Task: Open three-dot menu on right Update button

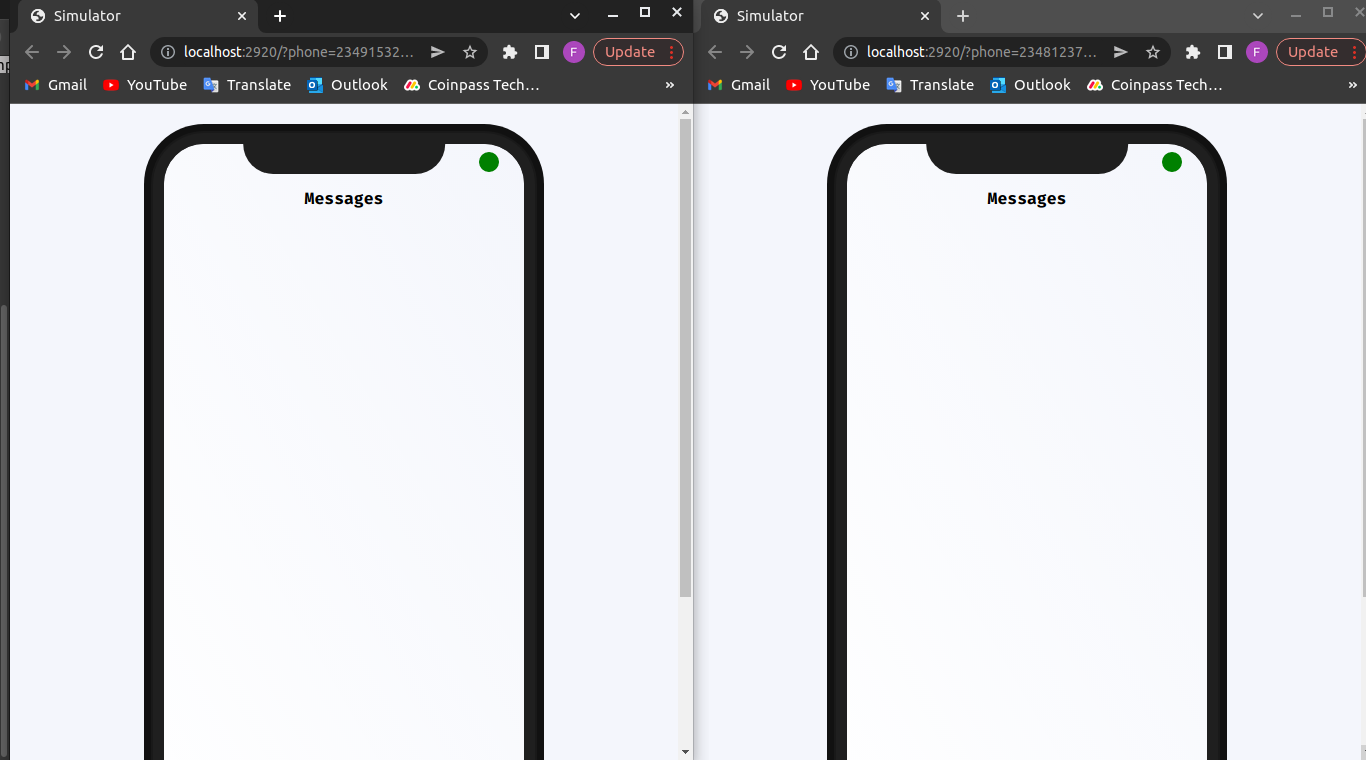Action: tap(1354, 52)
